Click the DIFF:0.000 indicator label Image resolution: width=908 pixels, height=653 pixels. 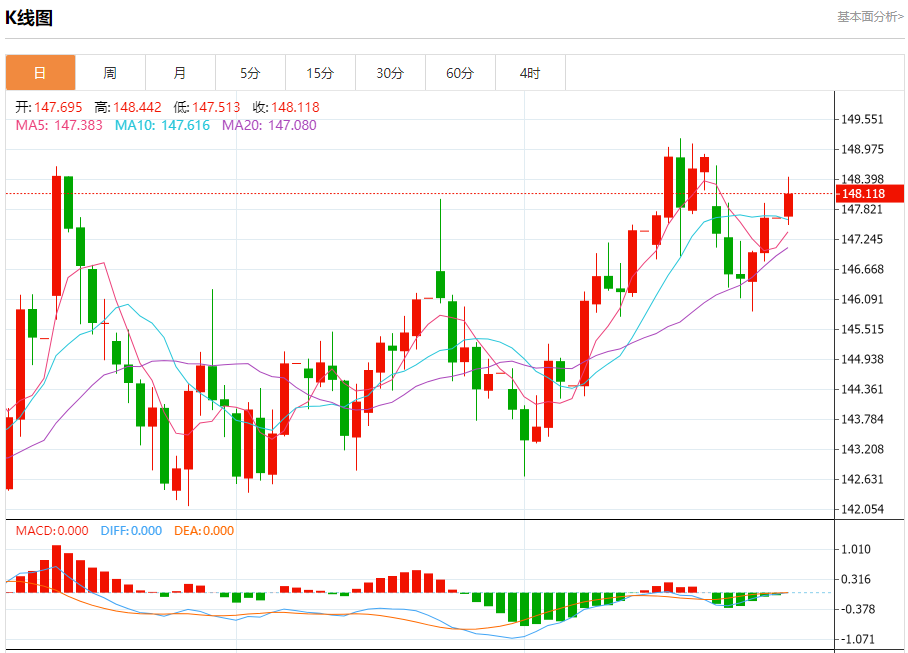(131, 531)
